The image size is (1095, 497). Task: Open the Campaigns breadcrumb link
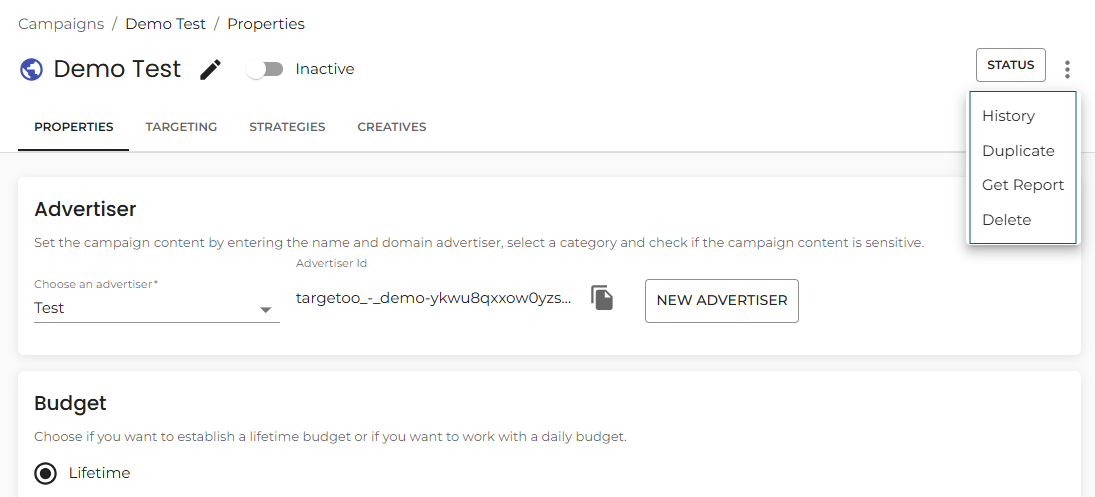click(x=61, y=24)
